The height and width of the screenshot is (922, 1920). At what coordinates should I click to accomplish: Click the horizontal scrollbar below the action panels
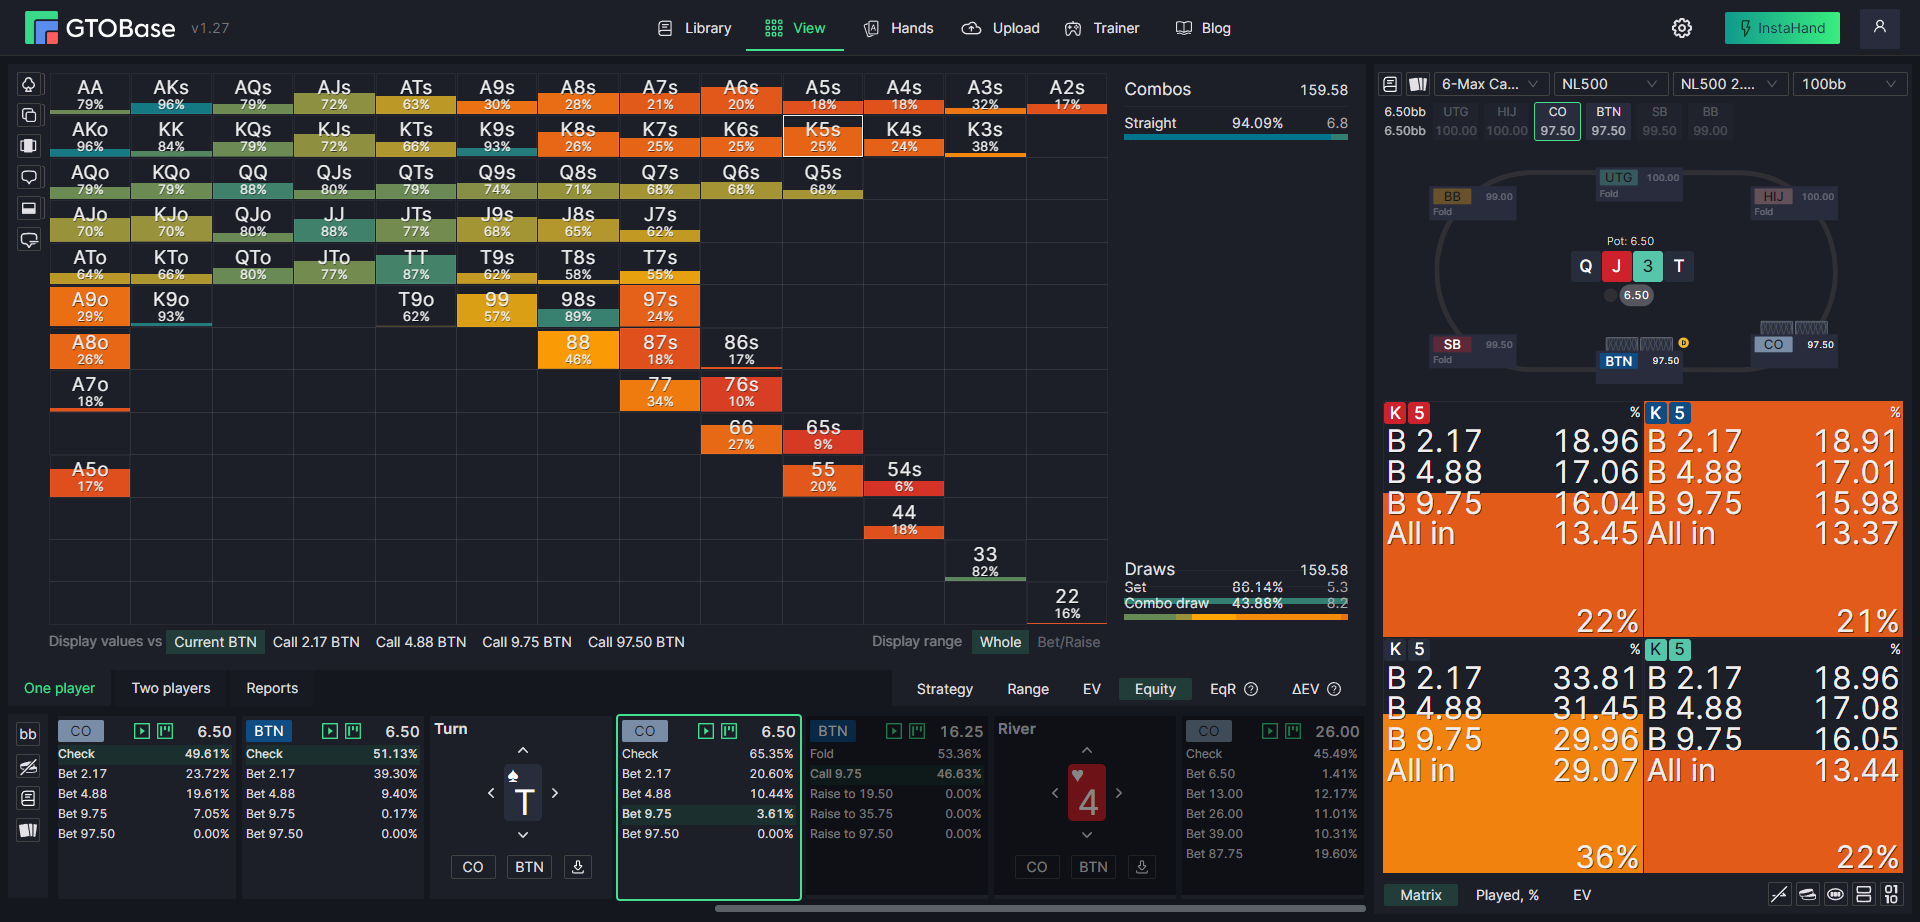pyautogui.click(x=1040, y=909)
